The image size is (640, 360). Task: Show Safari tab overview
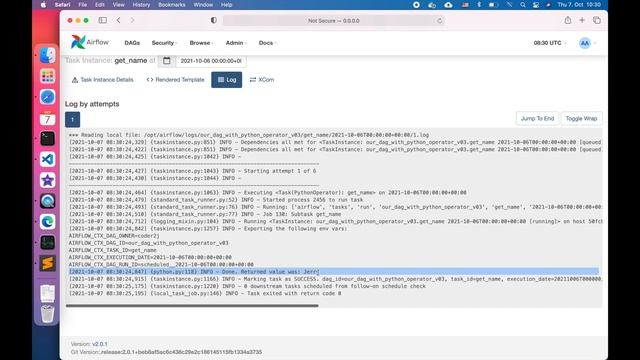click(x=597, y=20)
